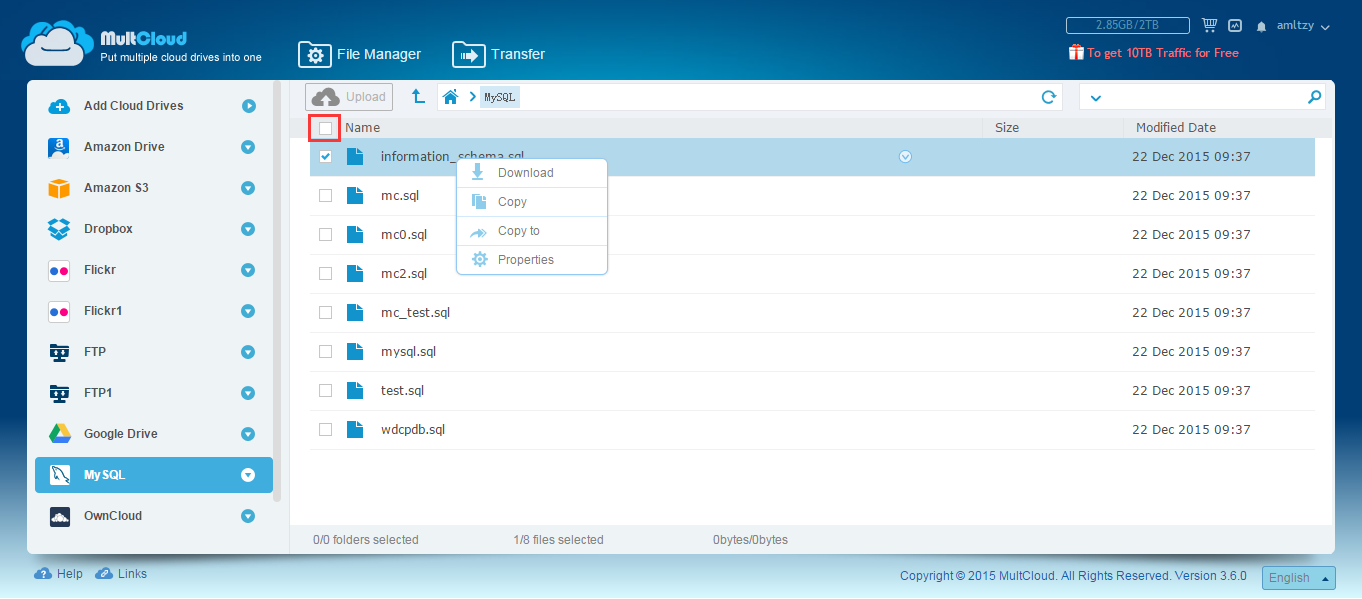Check the test.sql checkbox

click(x=325, y=391)
